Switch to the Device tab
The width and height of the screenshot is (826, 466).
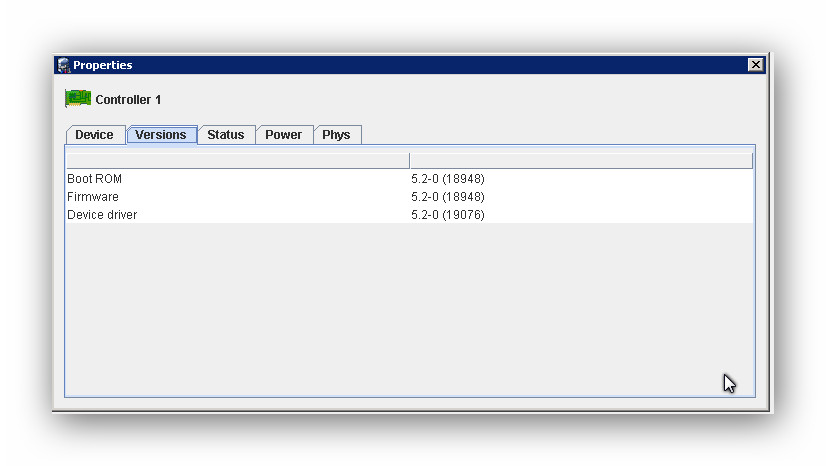click(x=95, y=135)
